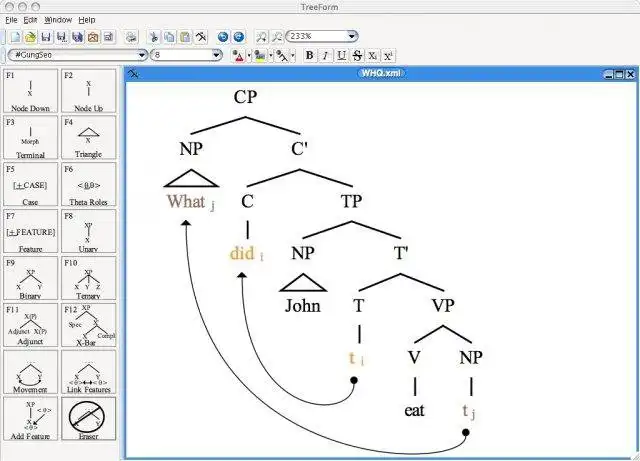Select the Add Feature tool
640x461 pixels.
[x=31, y=419]
